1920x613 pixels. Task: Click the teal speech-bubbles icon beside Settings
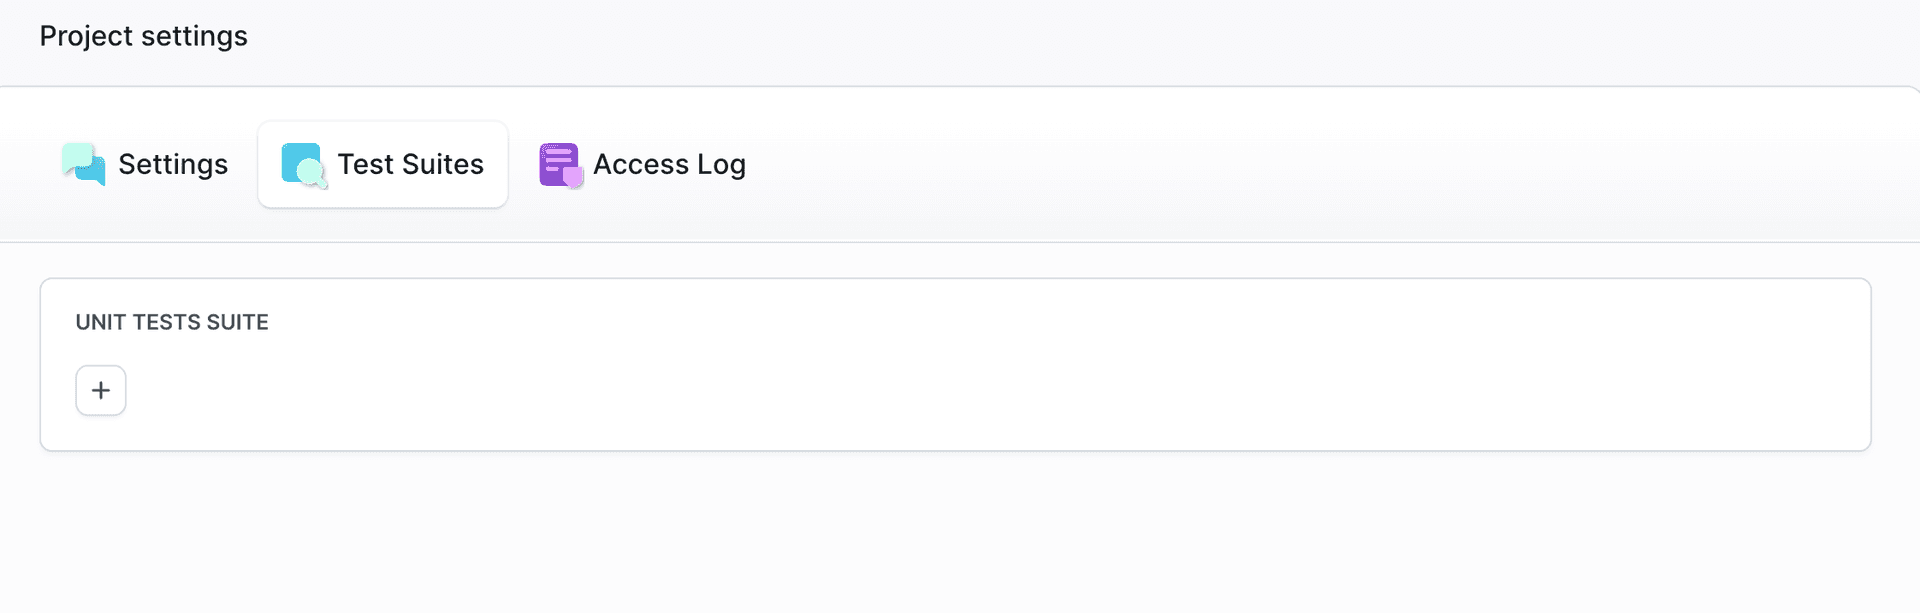click(x=83, y=164)
